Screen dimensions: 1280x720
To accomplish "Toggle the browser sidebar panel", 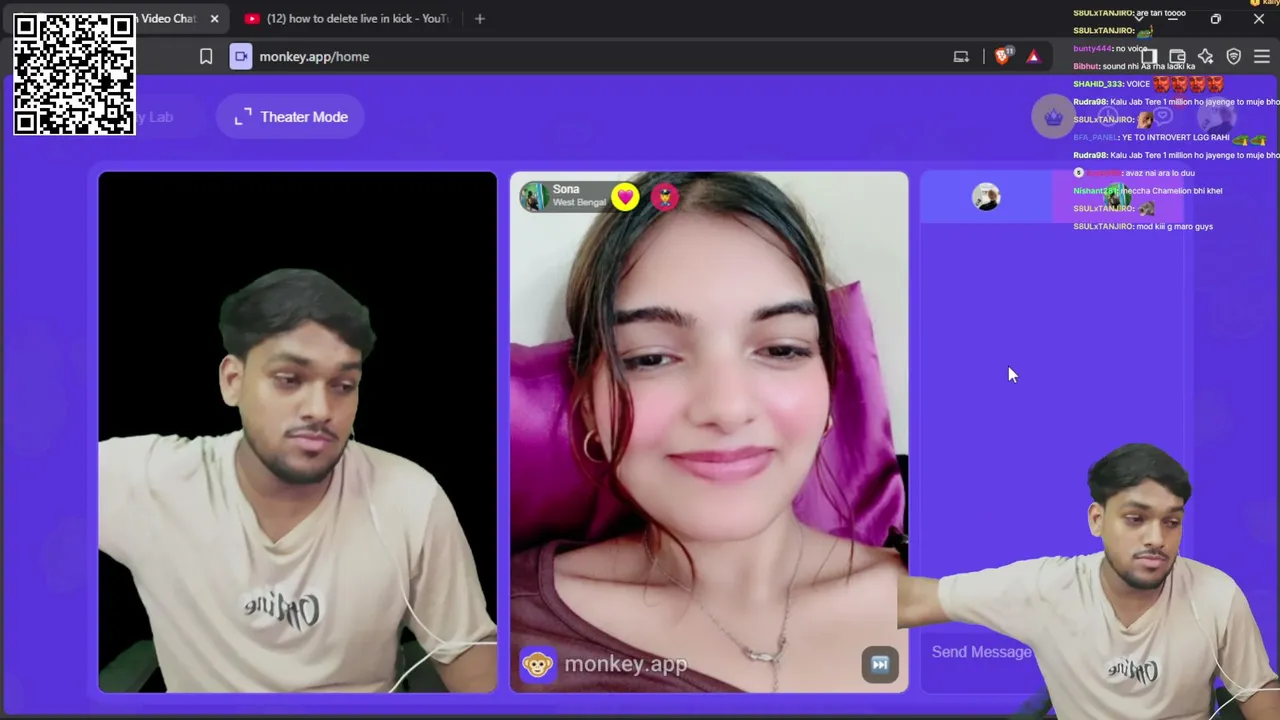I will [1149, 57].
